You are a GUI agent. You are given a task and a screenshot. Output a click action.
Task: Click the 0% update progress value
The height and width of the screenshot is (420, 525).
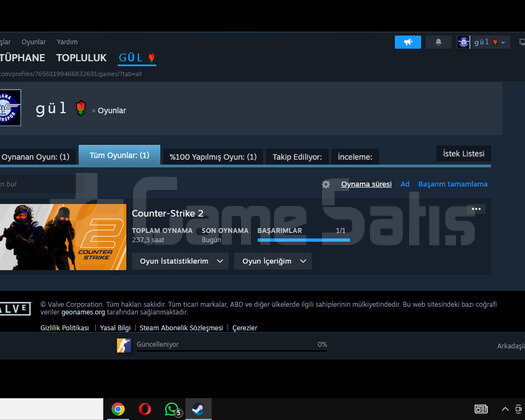(322, 344)
